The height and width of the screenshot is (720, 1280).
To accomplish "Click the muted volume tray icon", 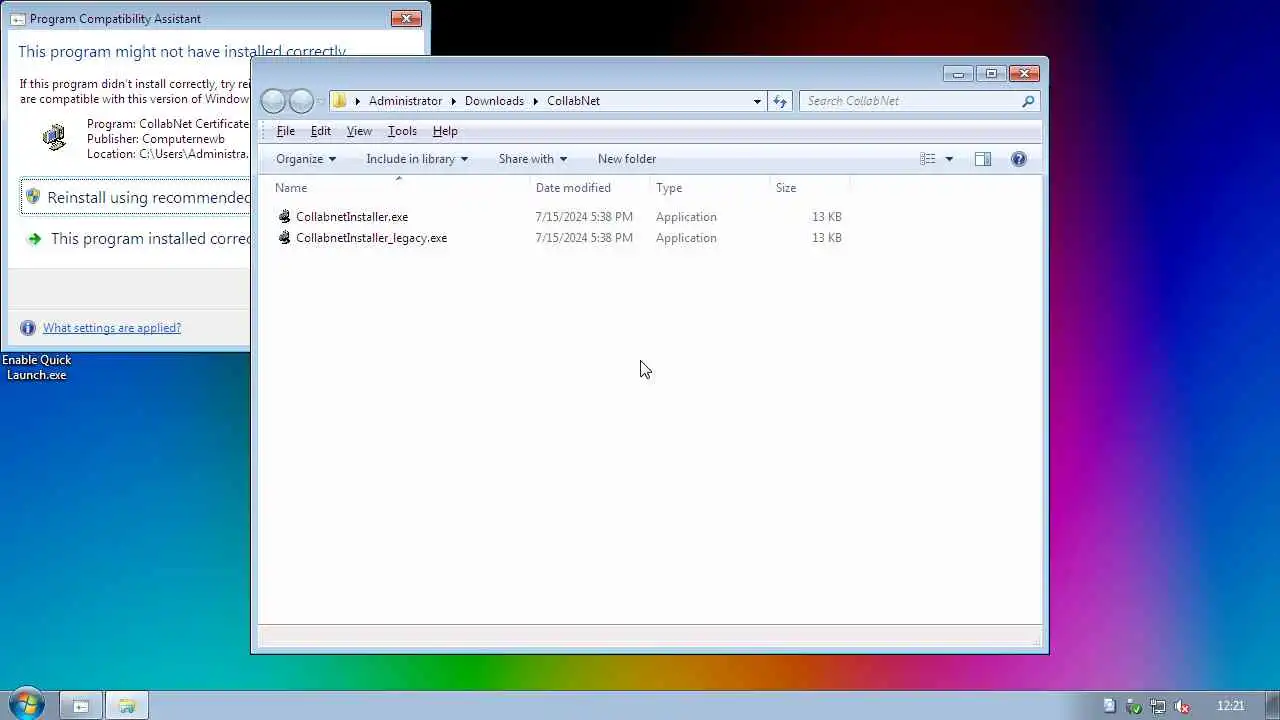I will [x=1182, y=706].
